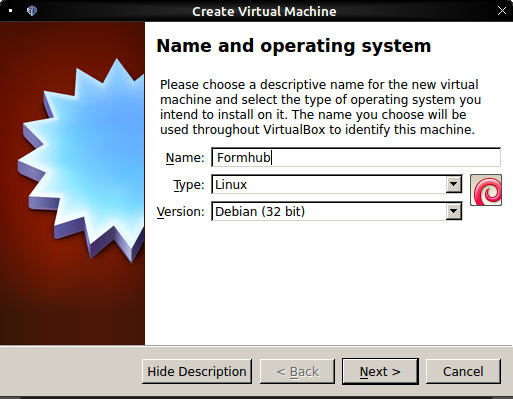This screenshot has width=513, height=399.
Task: Open the Type dropdown showing Linux
Action: coord(337,184)
